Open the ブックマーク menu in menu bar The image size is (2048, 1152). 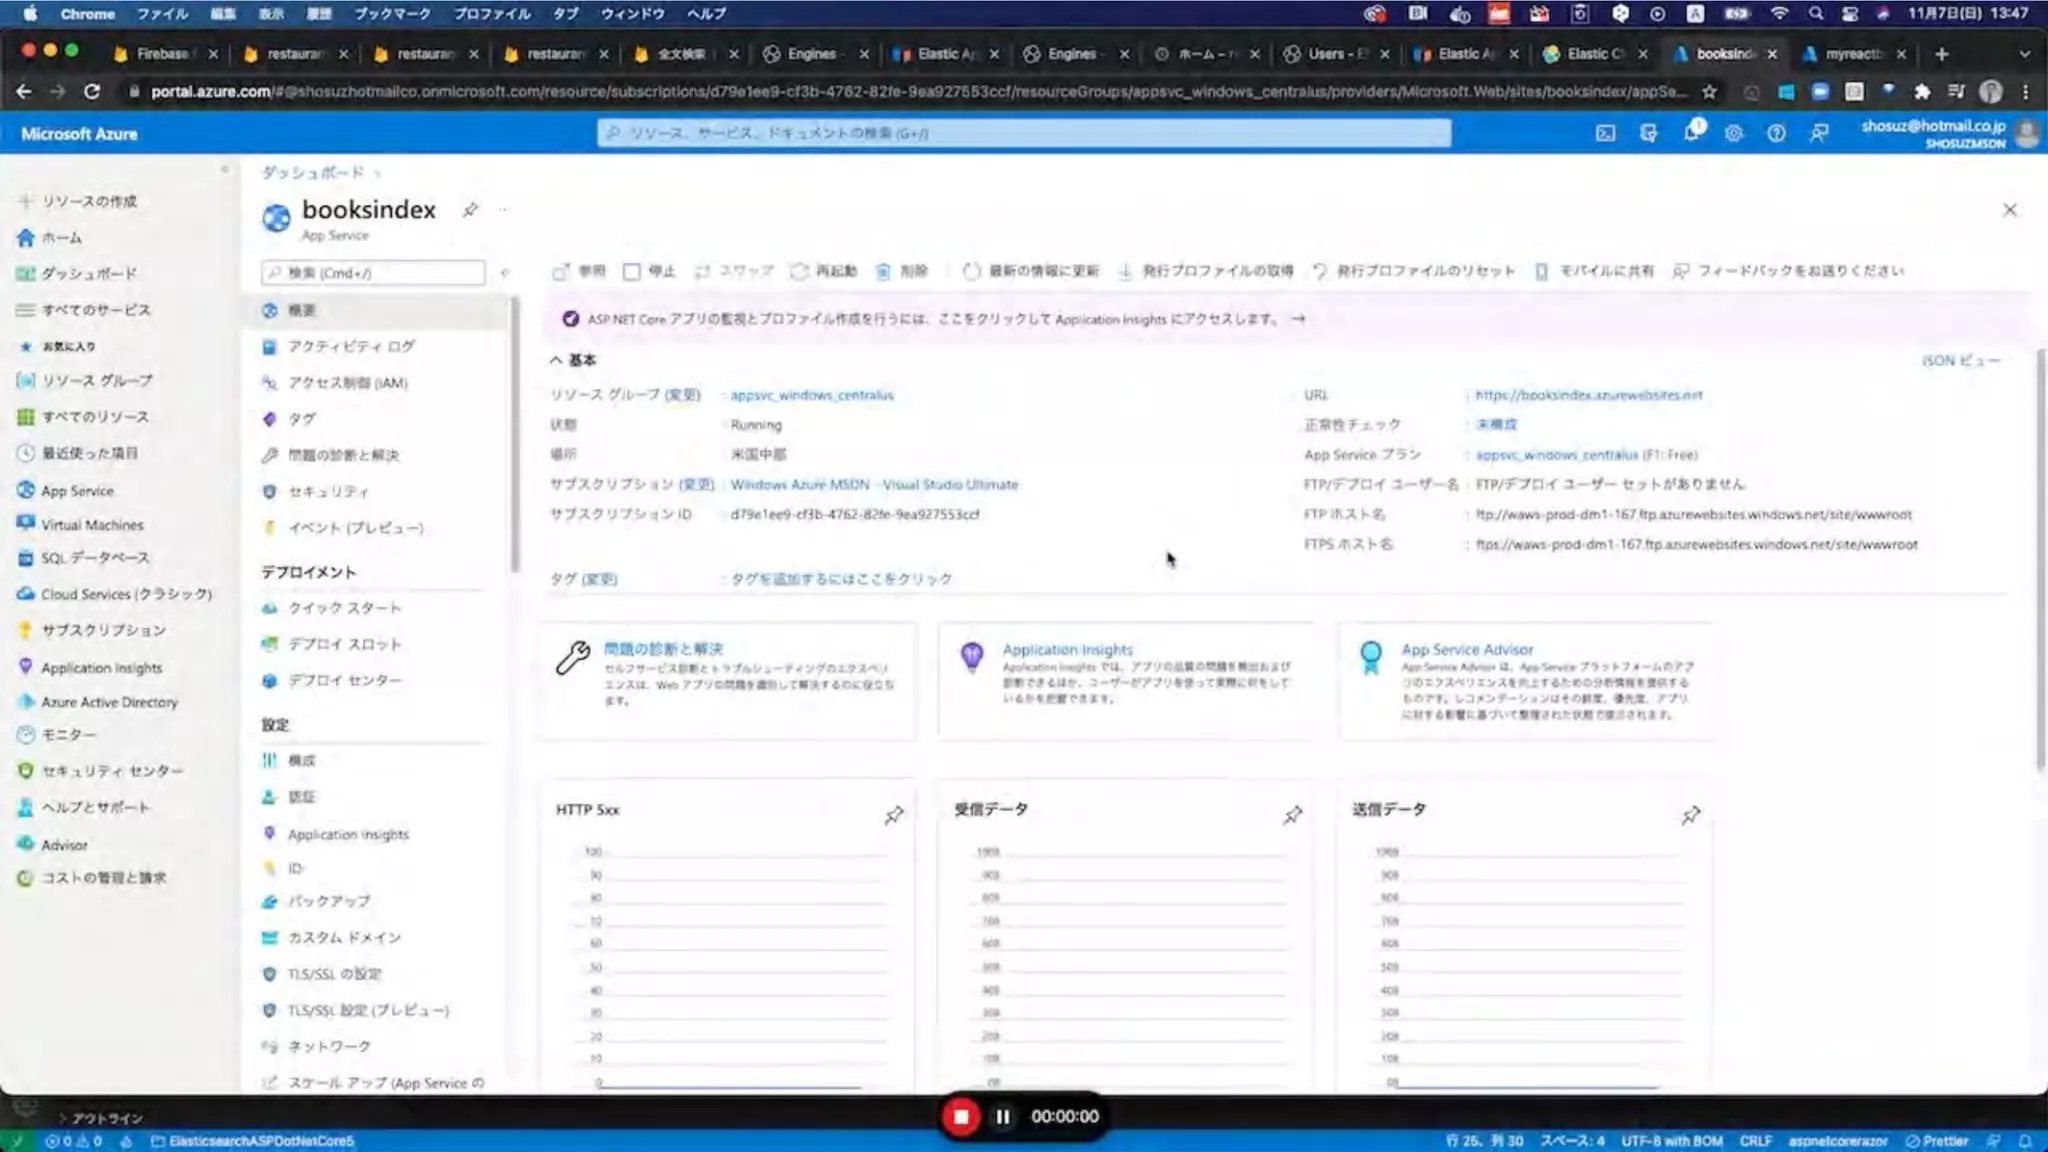click(392, 14)
